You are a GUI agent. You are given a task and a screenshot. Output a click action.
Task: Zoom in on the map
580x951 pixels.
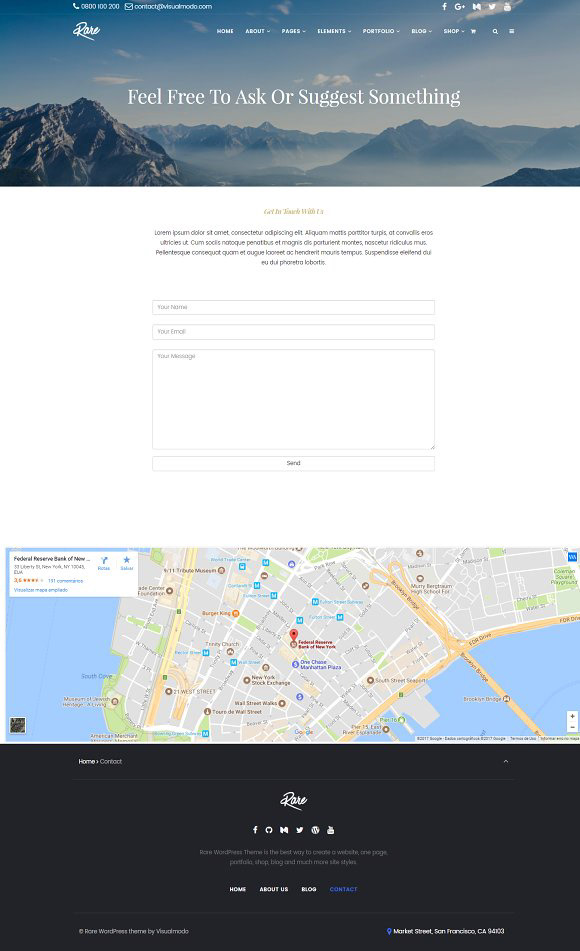tap(572, 716)
